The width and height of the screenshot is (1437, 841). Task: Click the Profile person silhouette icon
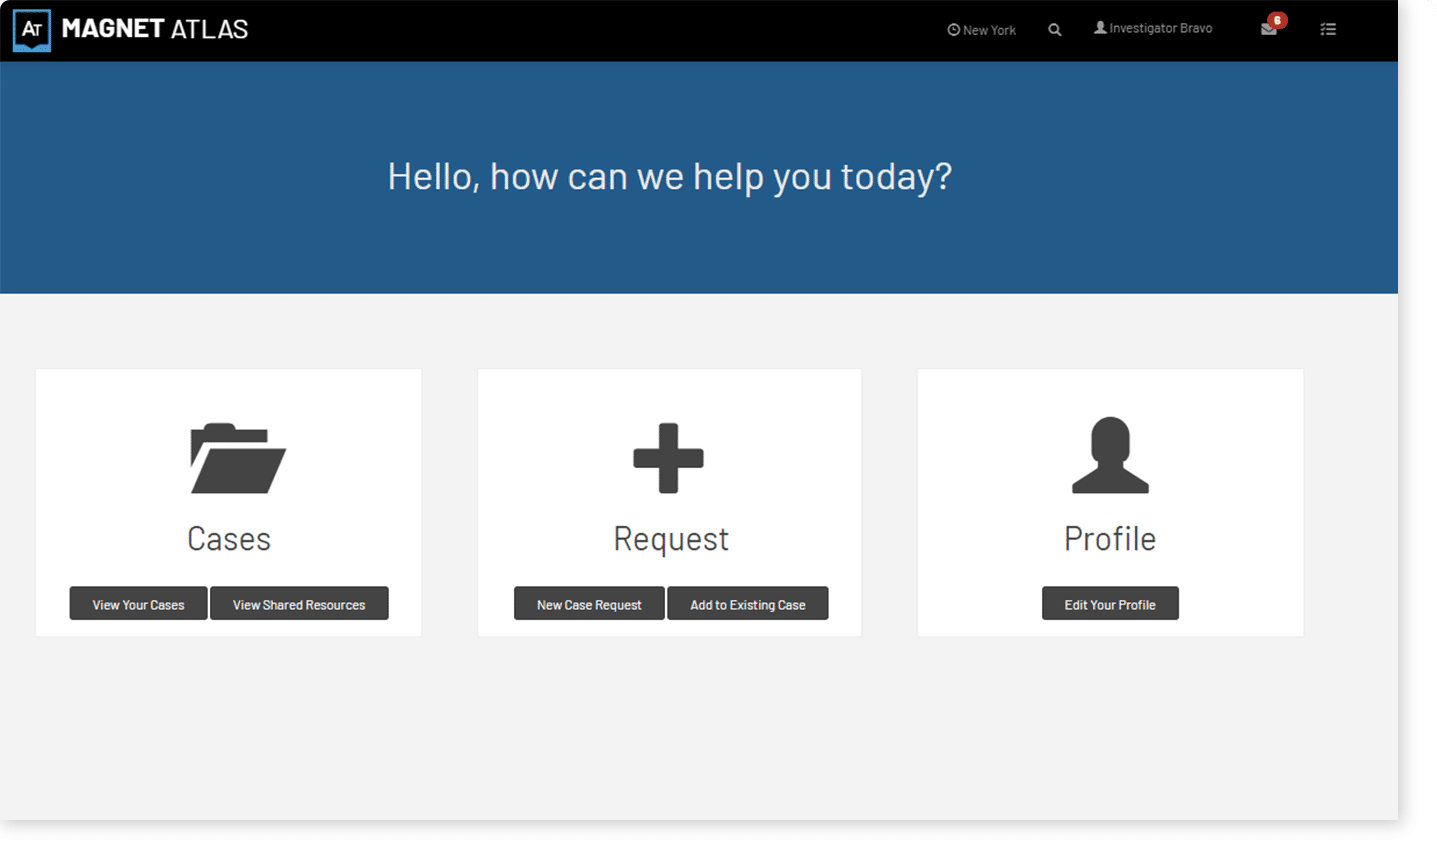point(1110,455)
